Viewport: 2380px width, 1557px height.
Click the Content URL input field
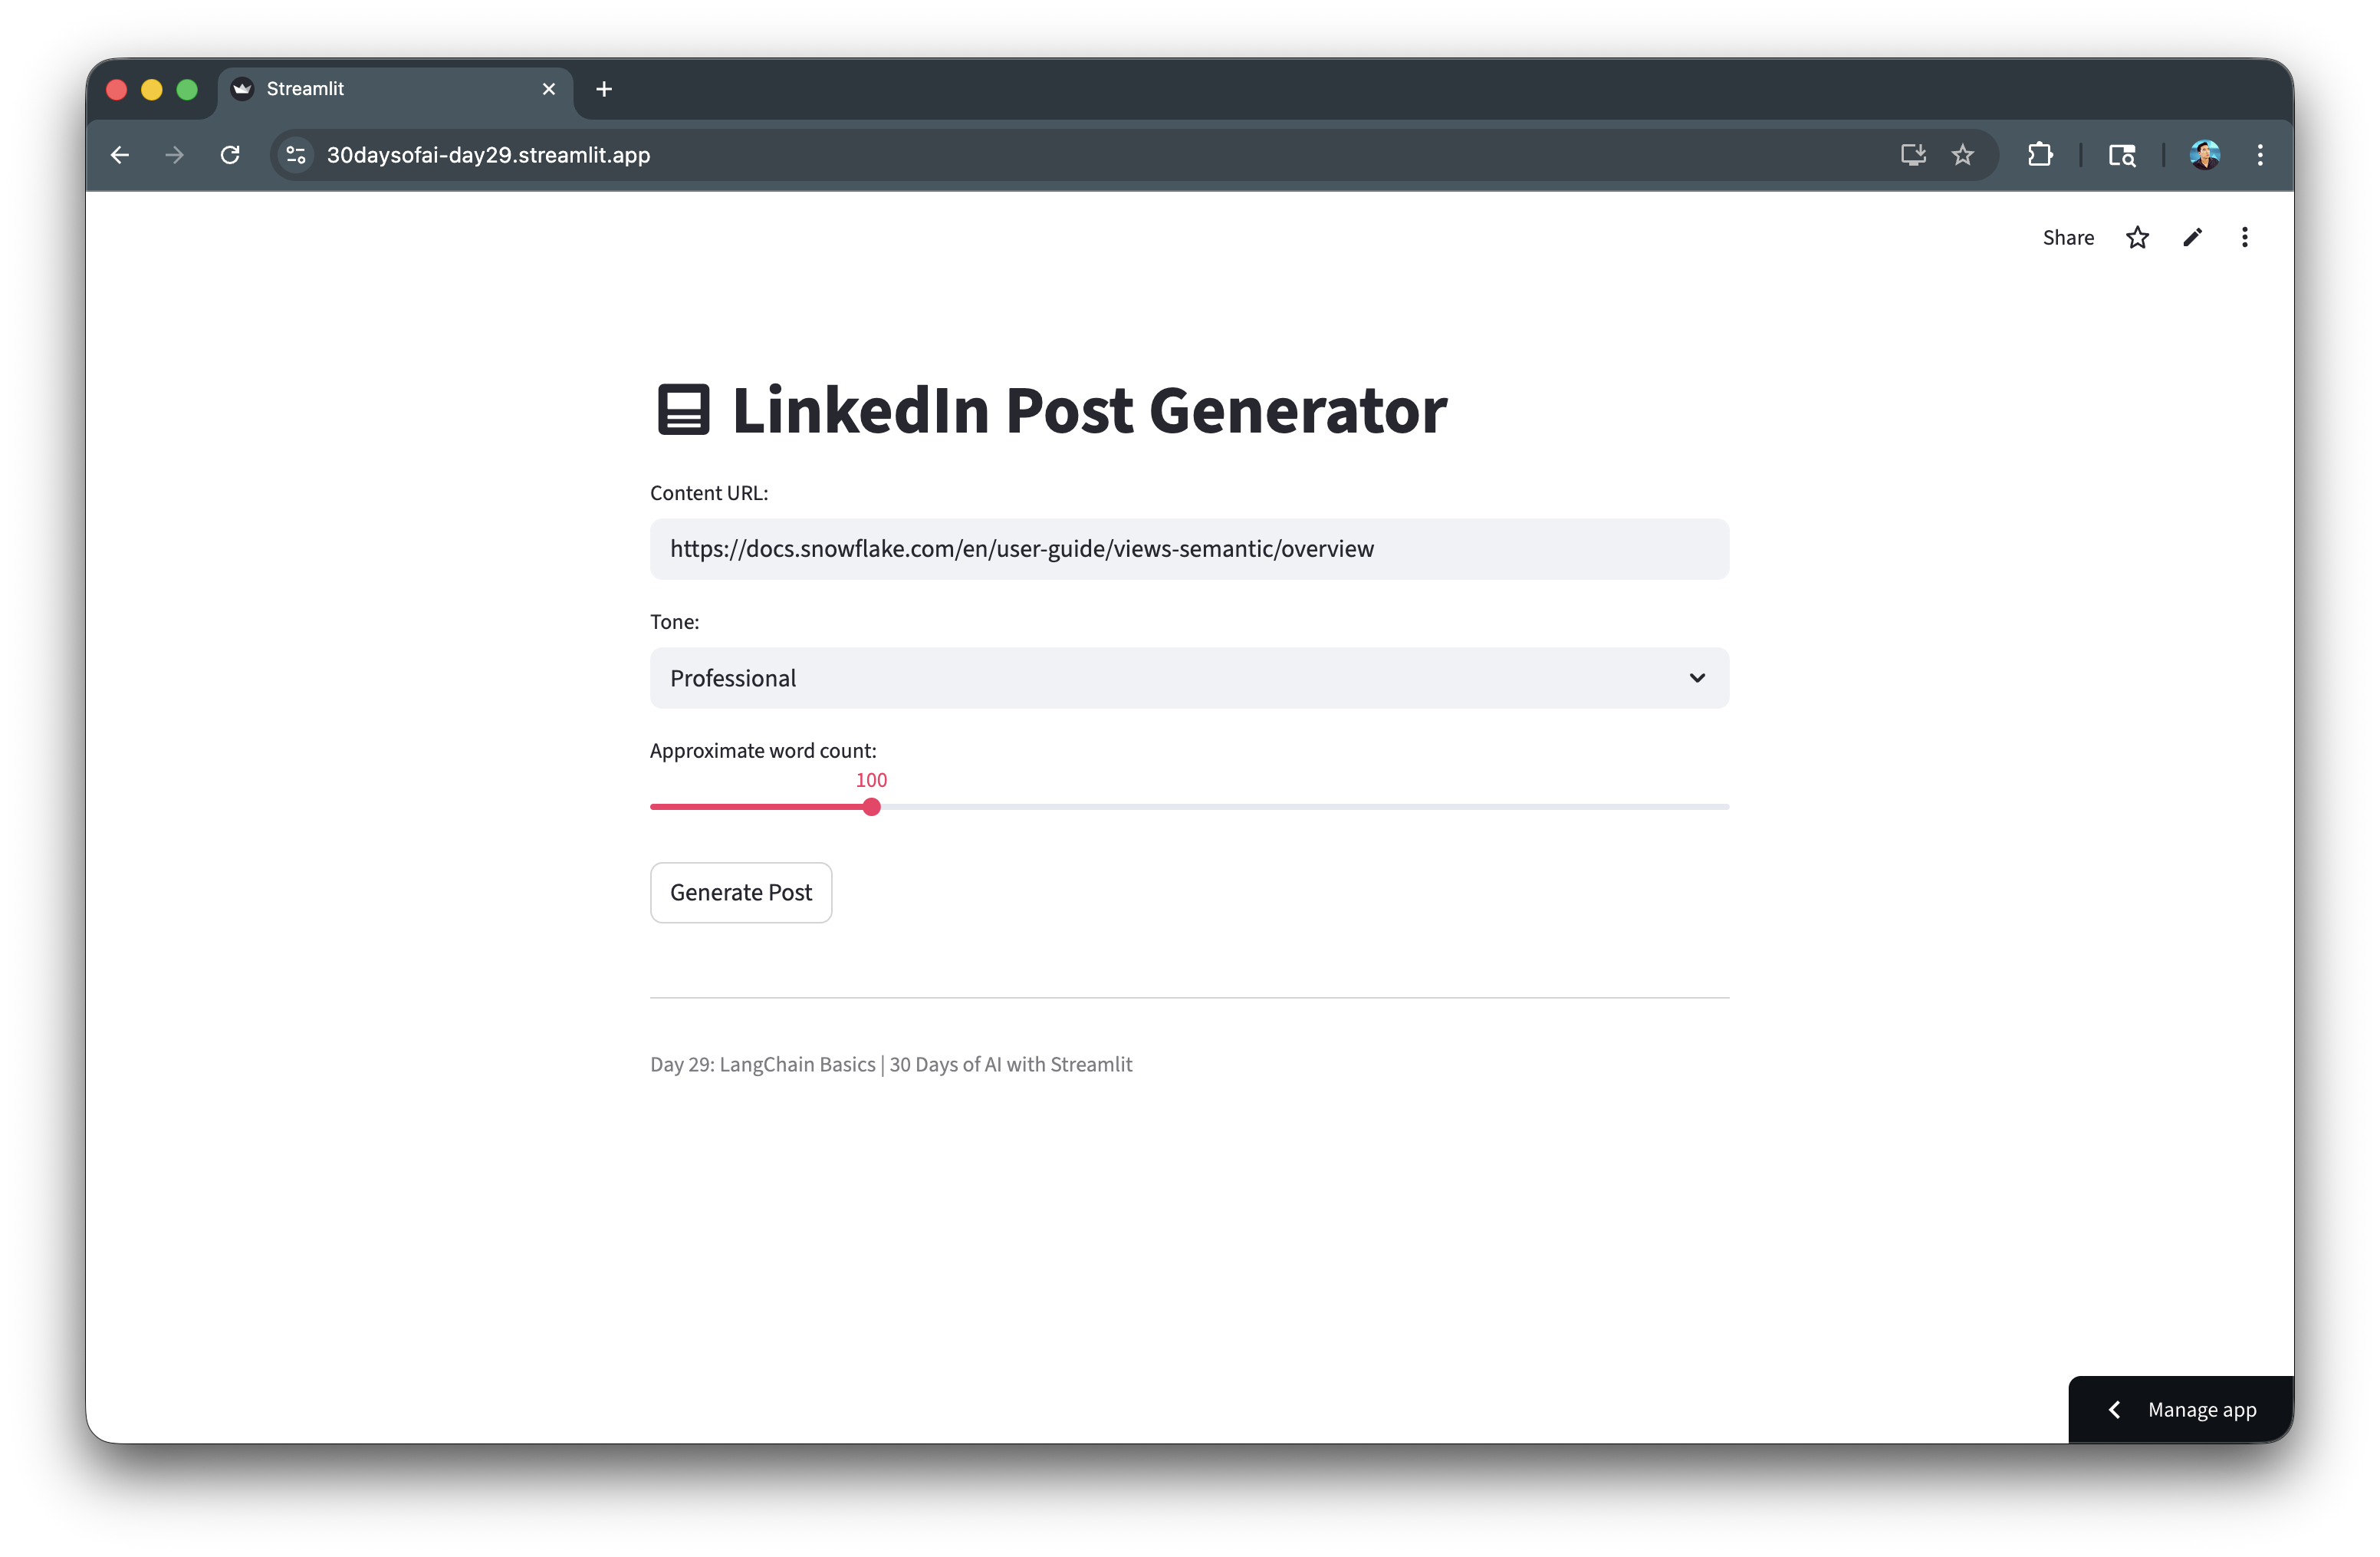(x=1189, y=549)
